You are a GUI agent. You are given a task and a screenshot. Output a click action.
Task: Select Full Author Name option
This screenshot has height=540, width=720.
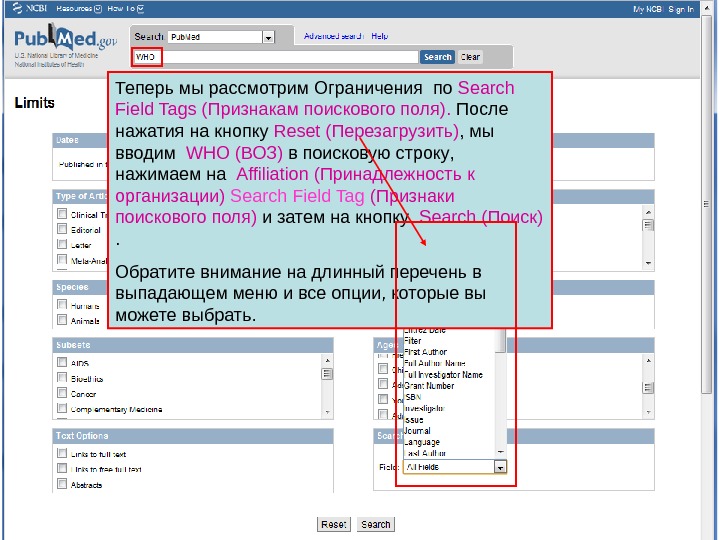[434, 363]
